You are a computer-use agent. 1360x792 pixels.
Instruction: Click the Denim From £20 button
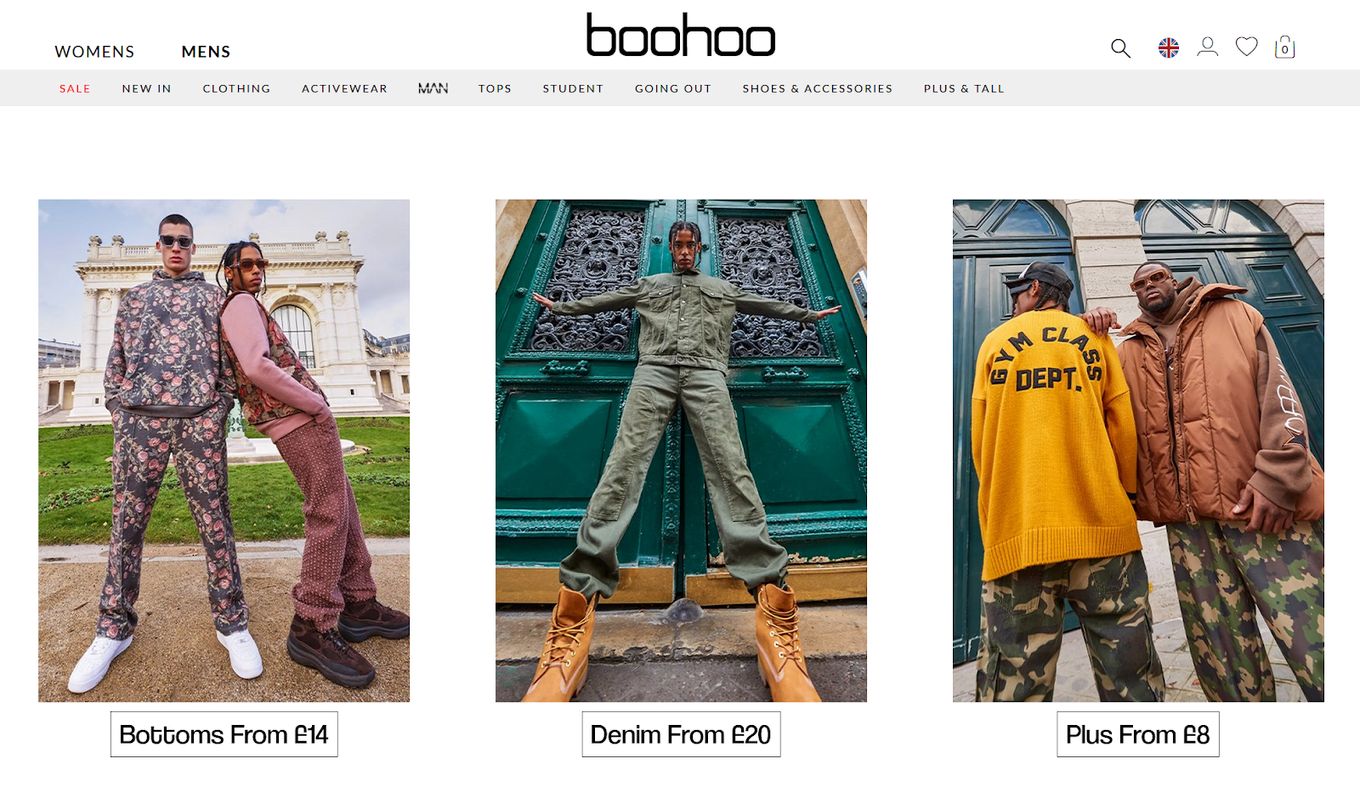point(681,734)
